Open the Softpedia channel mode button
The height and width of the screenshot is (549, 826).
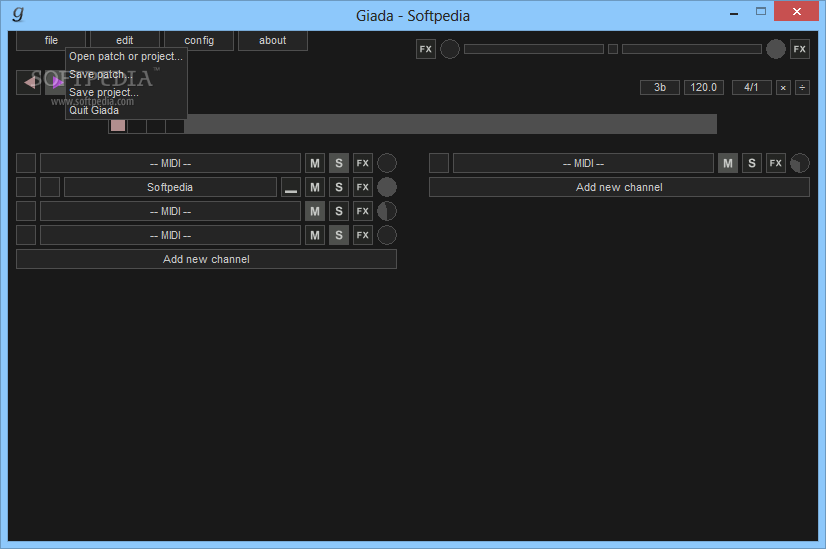click(x=291, y=187)
